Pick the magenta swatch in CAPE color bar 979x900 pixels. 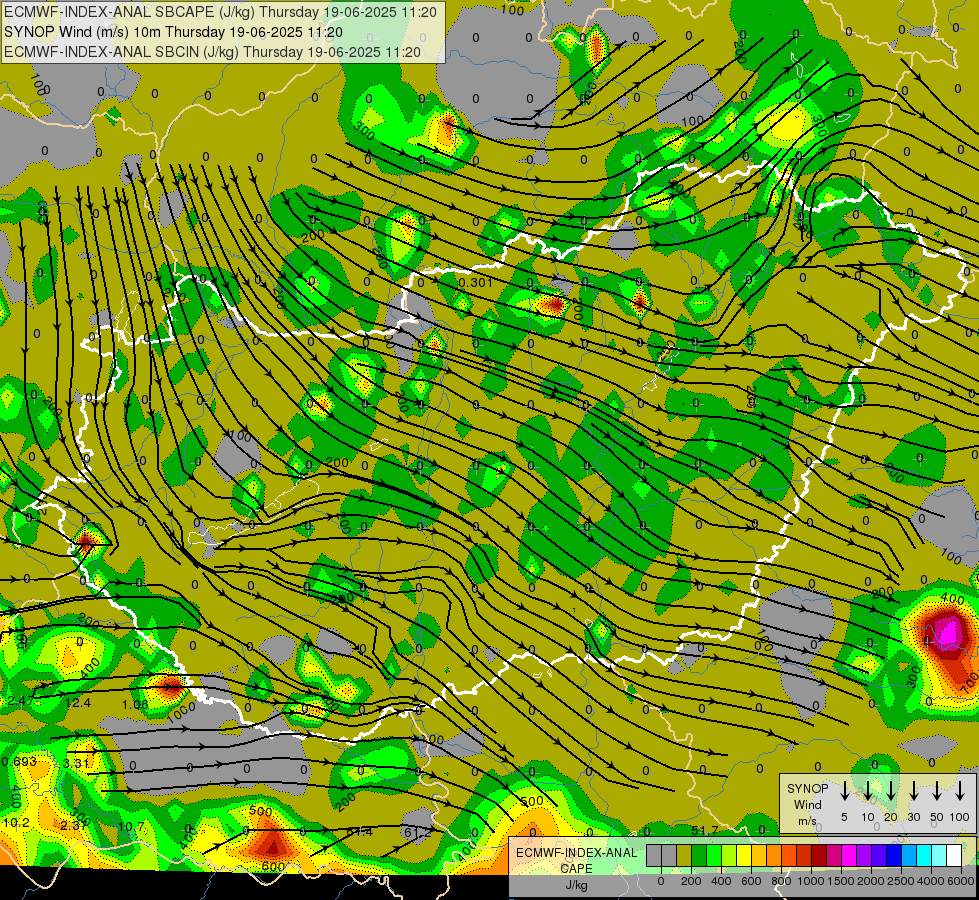850,855
